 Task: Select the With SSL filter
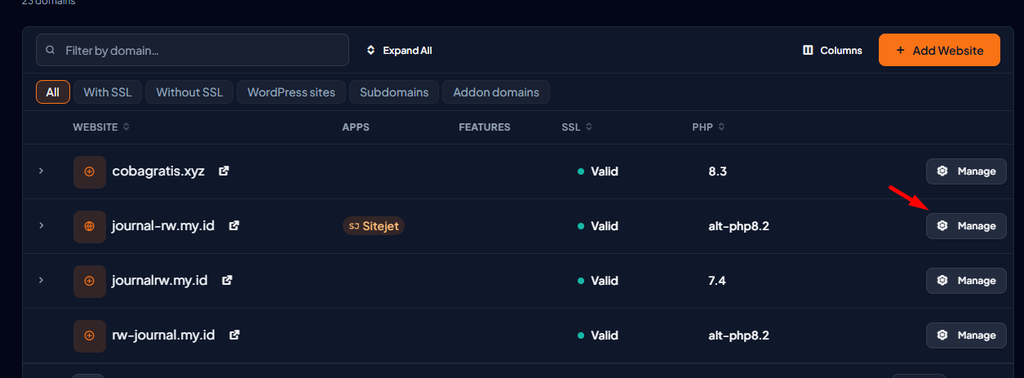[x=108, y=92]
